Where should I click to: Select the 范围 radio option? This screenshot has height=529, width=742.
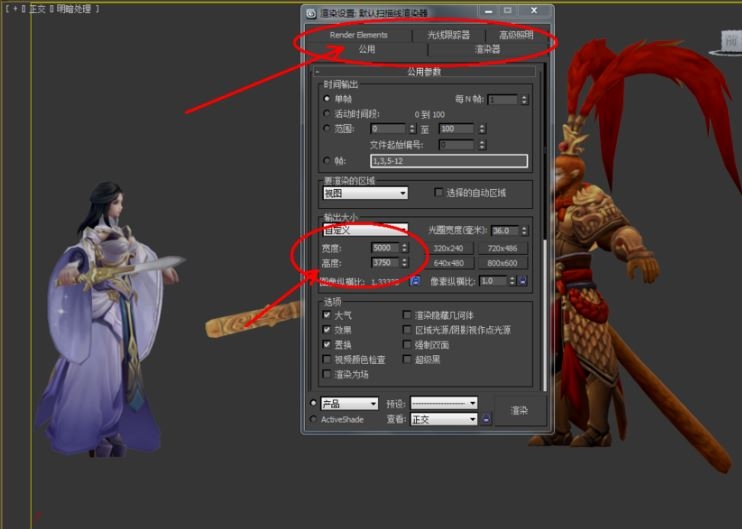[x=327, y=128]
